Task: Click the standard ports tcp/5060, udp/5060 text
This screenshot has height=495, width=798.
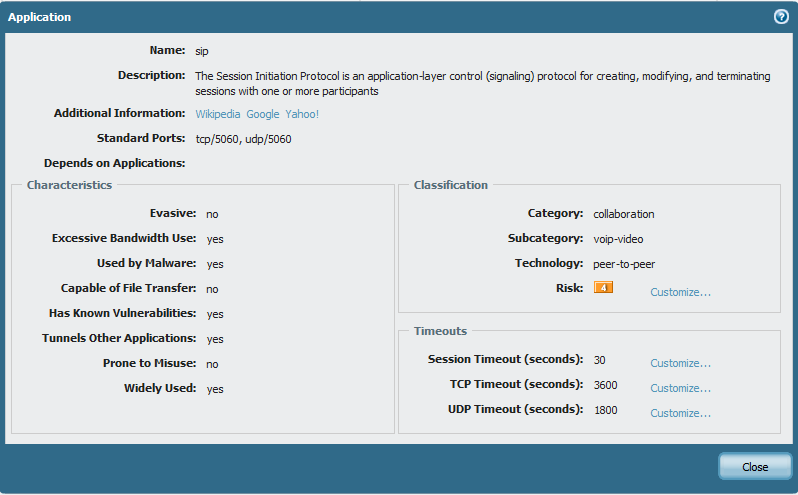Action: [243, 139]
